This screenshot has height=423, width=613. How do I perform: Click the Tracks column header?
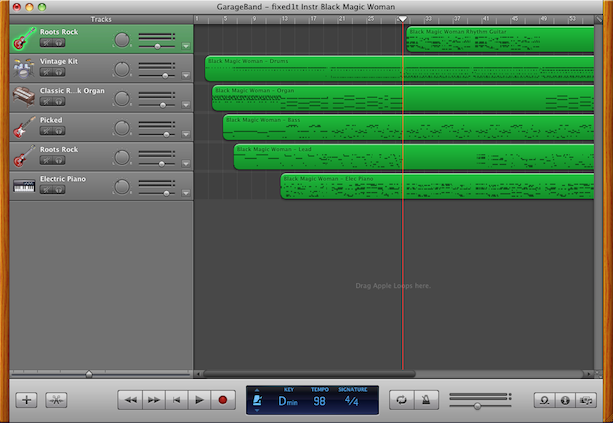(x=101, y=19)
